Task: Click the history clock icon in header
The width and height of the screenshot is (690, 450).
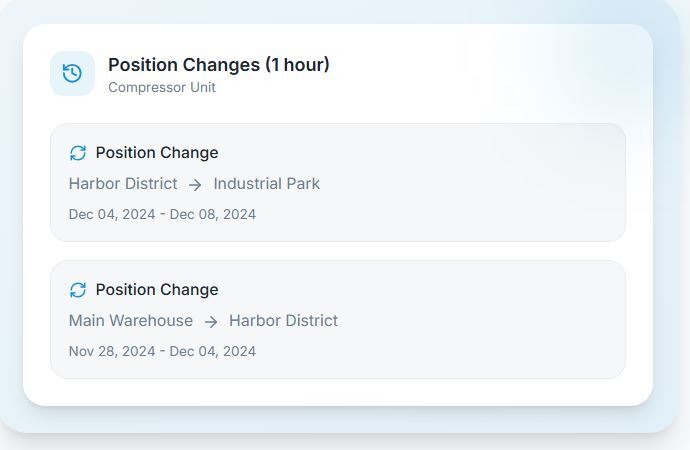Action: coord(72,74)
